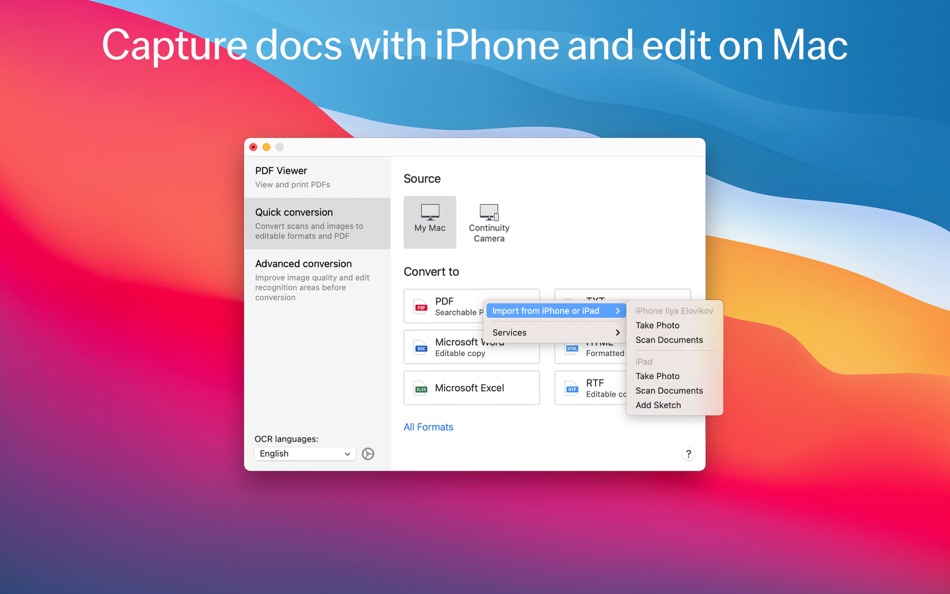
Task: Click the HTML format file icon
Action: [571, 347]
